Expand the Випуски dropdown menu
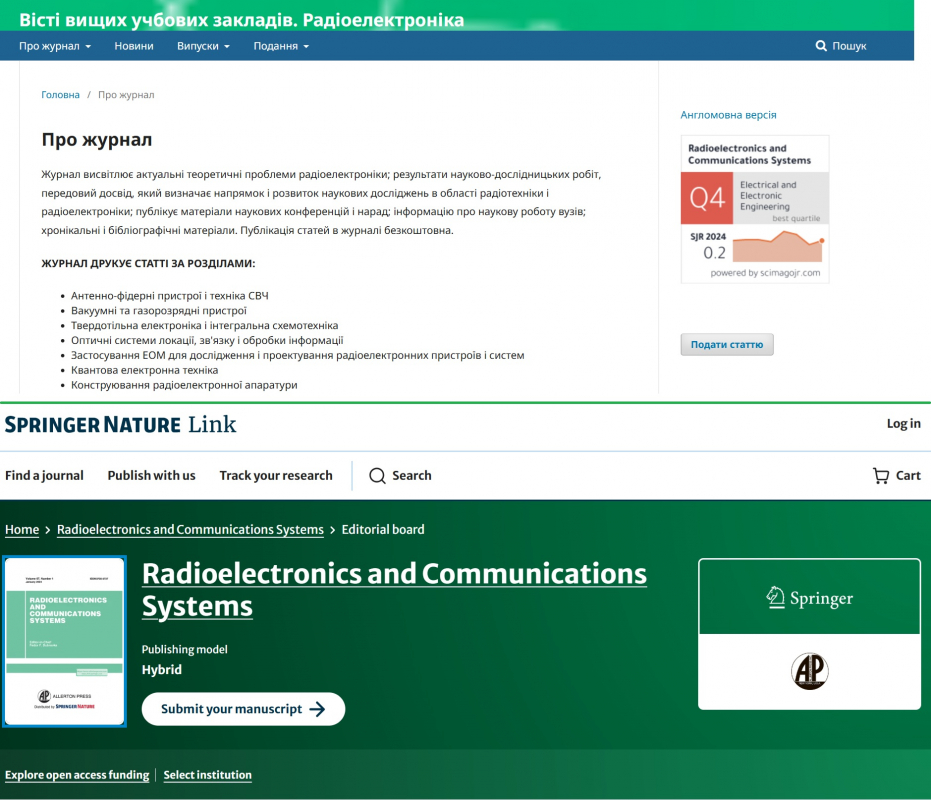This screenshot has height=800, width=931. tap(203, 46)
